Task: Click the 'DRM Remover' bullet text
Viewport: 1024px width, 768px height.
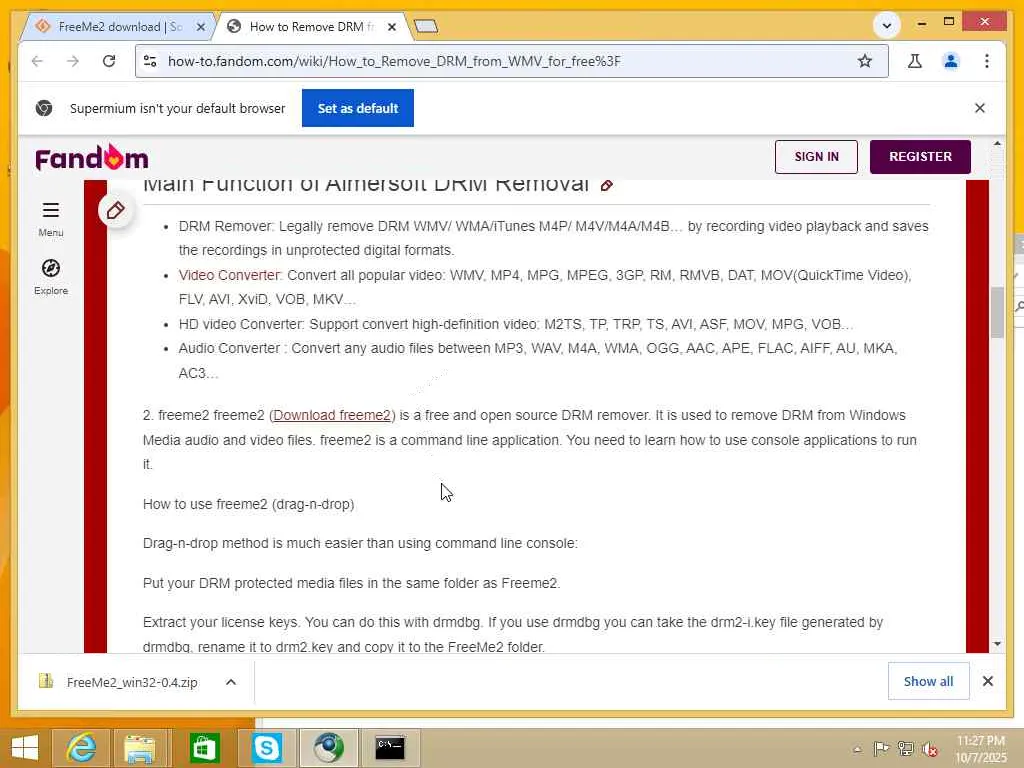Action: [x=554, y=238]
